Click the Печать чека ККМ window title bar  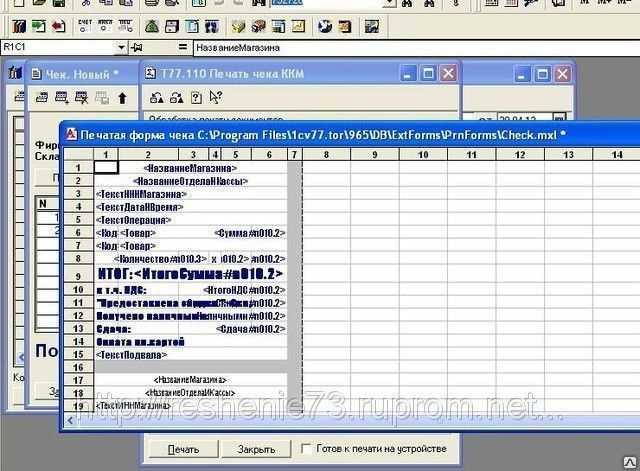click(270, 73)
